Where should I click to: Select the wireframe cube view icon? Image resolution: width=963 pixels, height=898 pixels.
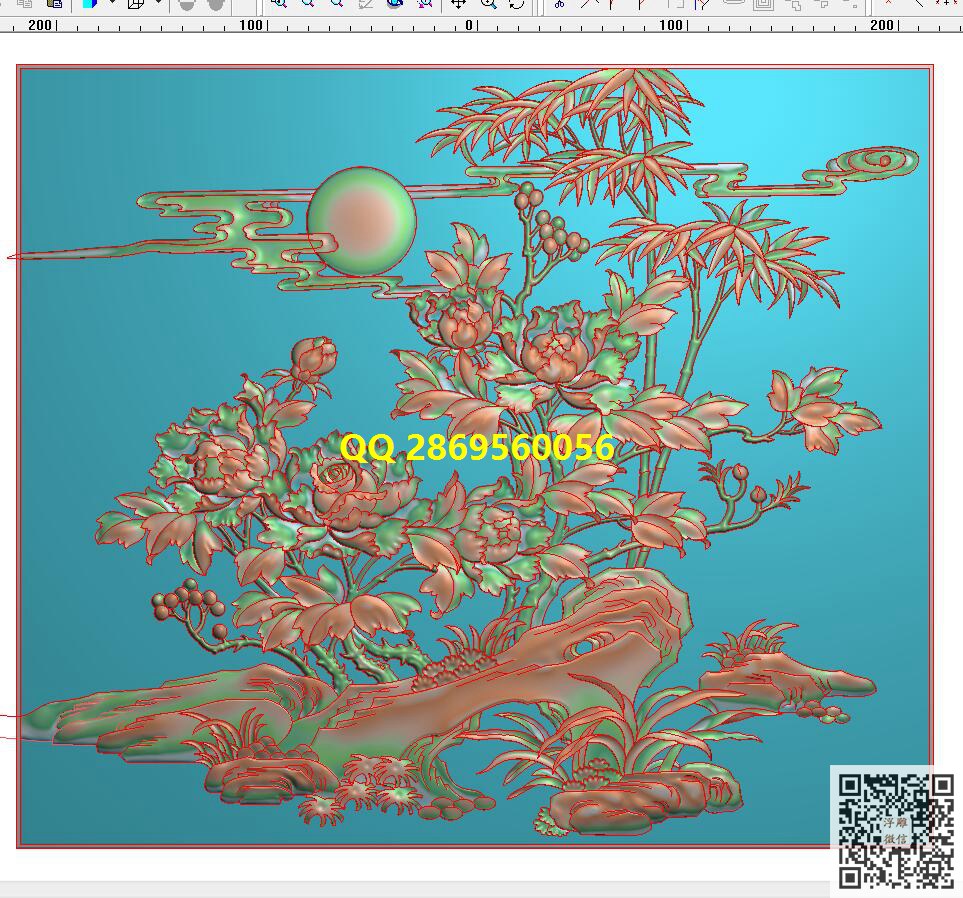click(136, 4)
